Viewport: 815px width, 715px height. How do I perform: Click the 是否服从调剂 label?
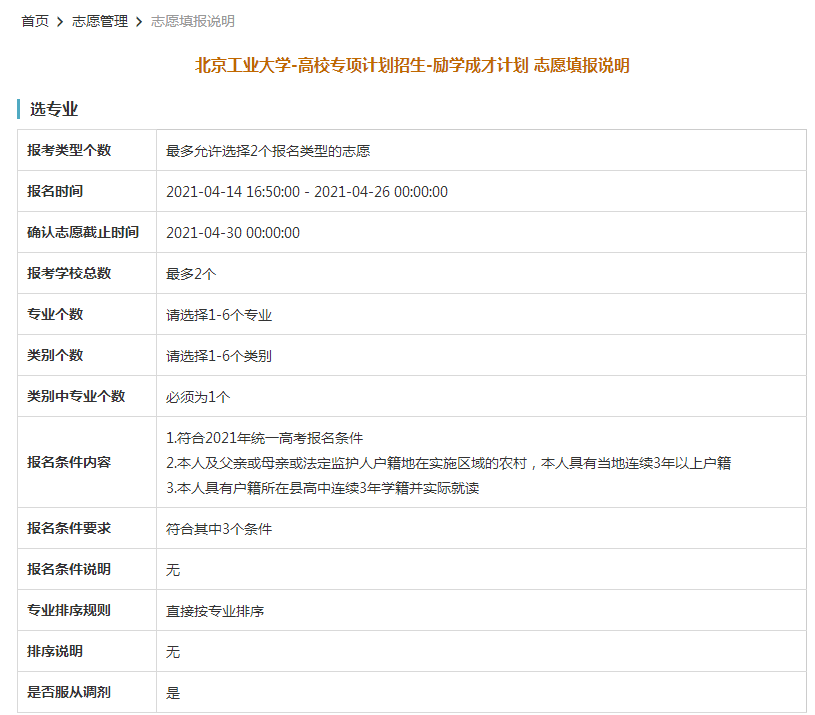69,693
